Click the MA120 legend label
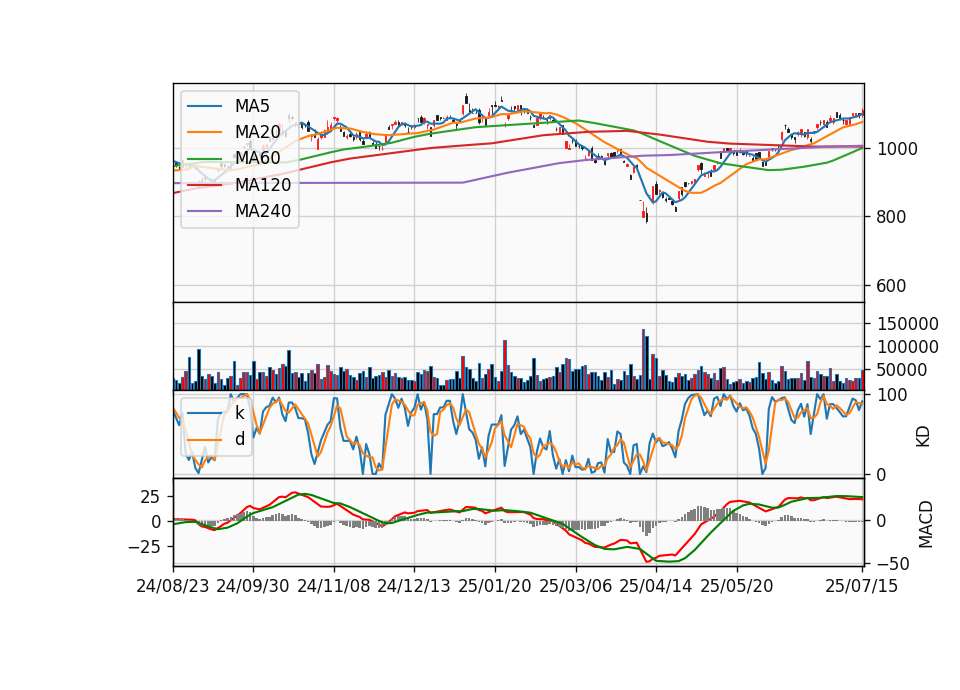The height and width of the screenshot is (690, 960). coord(263,184)
